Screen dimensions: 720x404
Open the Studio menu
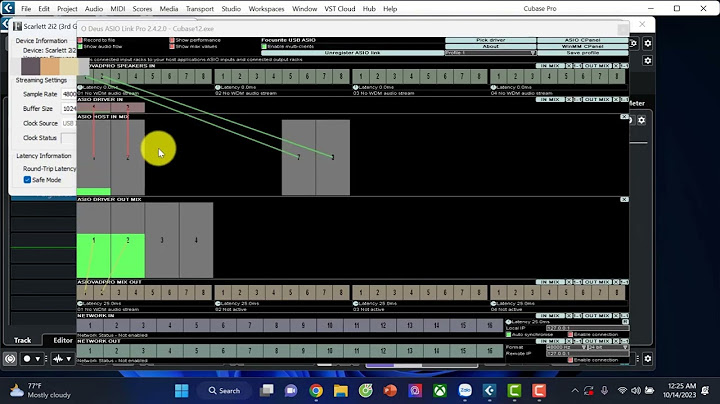click(231, 9)
